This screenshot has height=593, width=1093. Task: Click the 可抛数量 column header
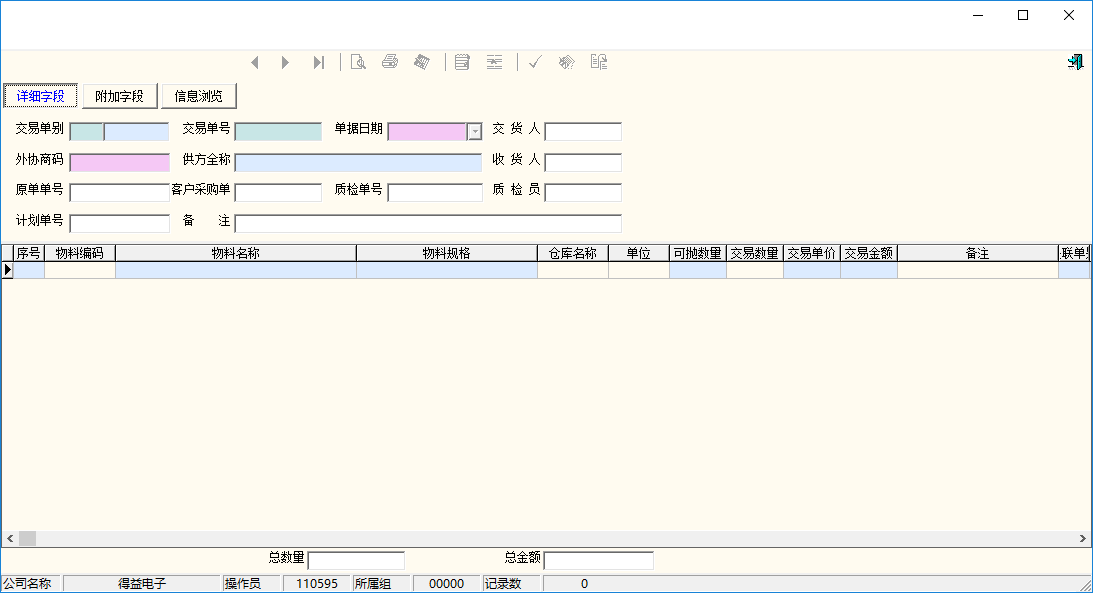coord(698,253)
